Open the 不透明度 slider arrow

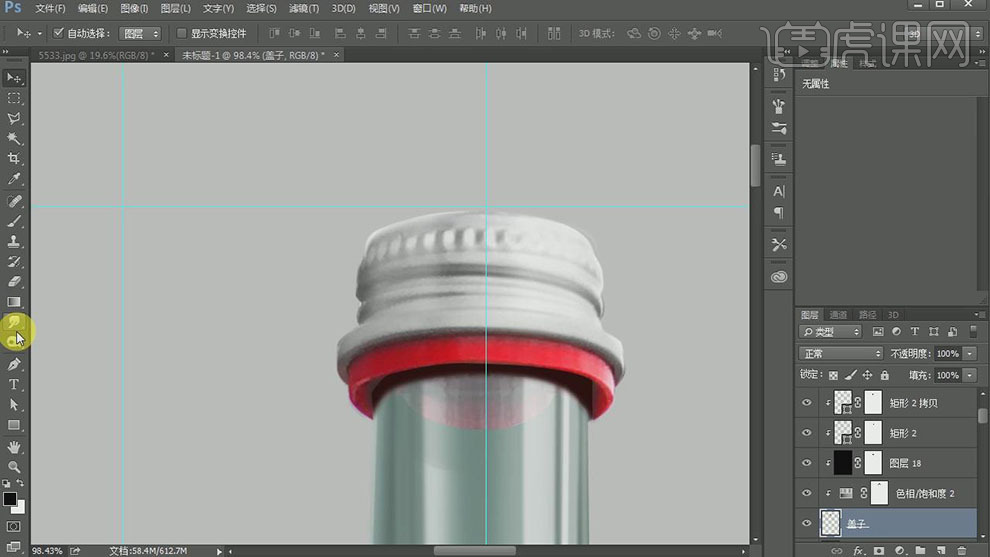(x=970, y=354)
